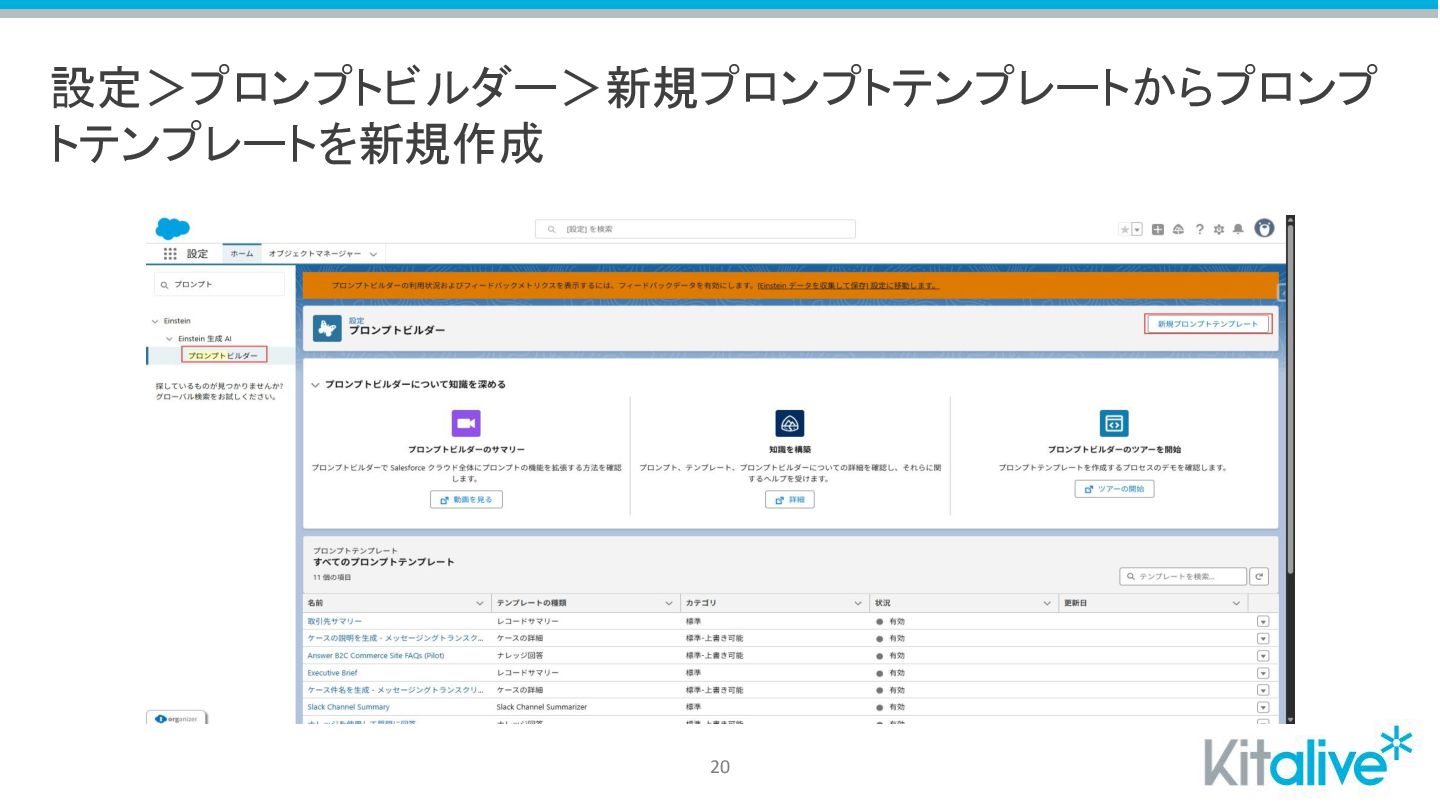Open the App Launcher grid icon
The width and height of the screenshot is (1440, 810).
coord(170,254)
